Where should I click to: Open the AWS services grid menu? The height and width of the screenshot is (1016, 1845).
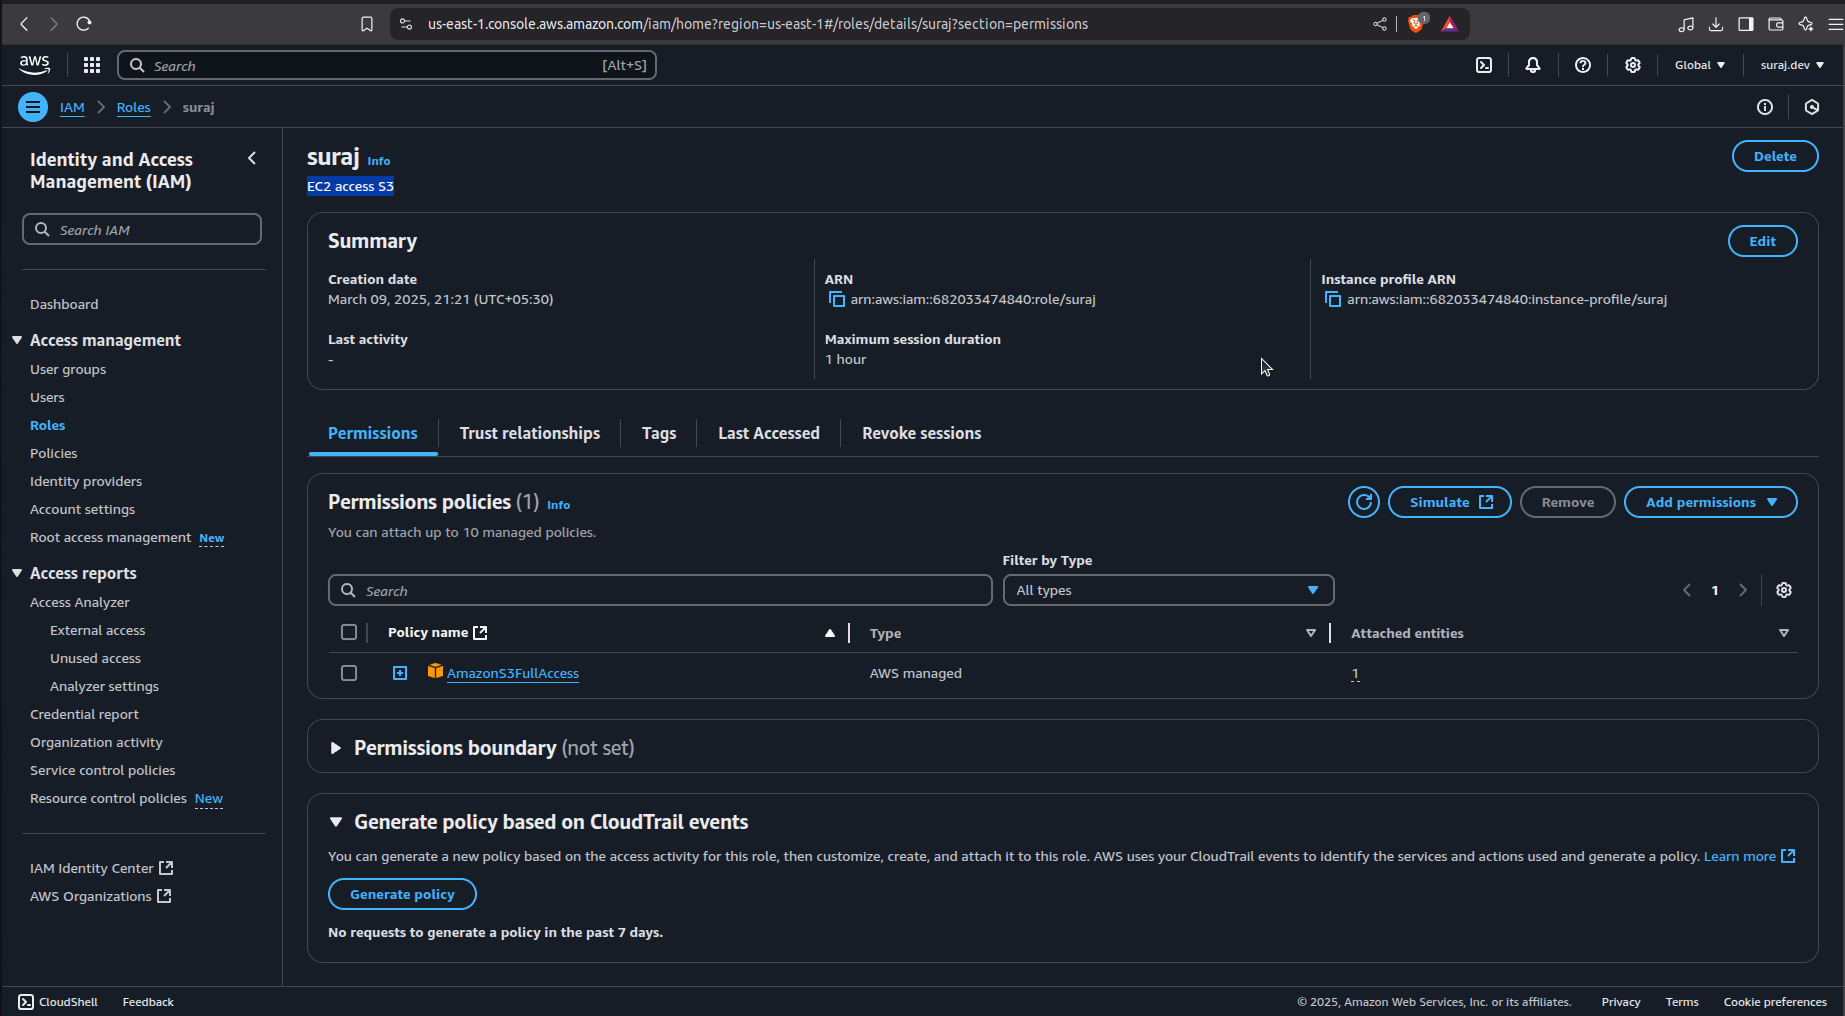92,65
